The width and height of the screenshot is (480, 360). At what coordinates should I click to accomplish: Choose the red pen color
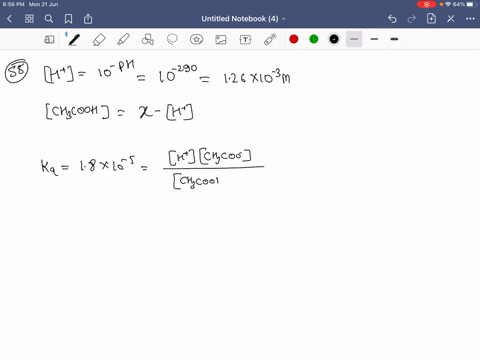294,39
